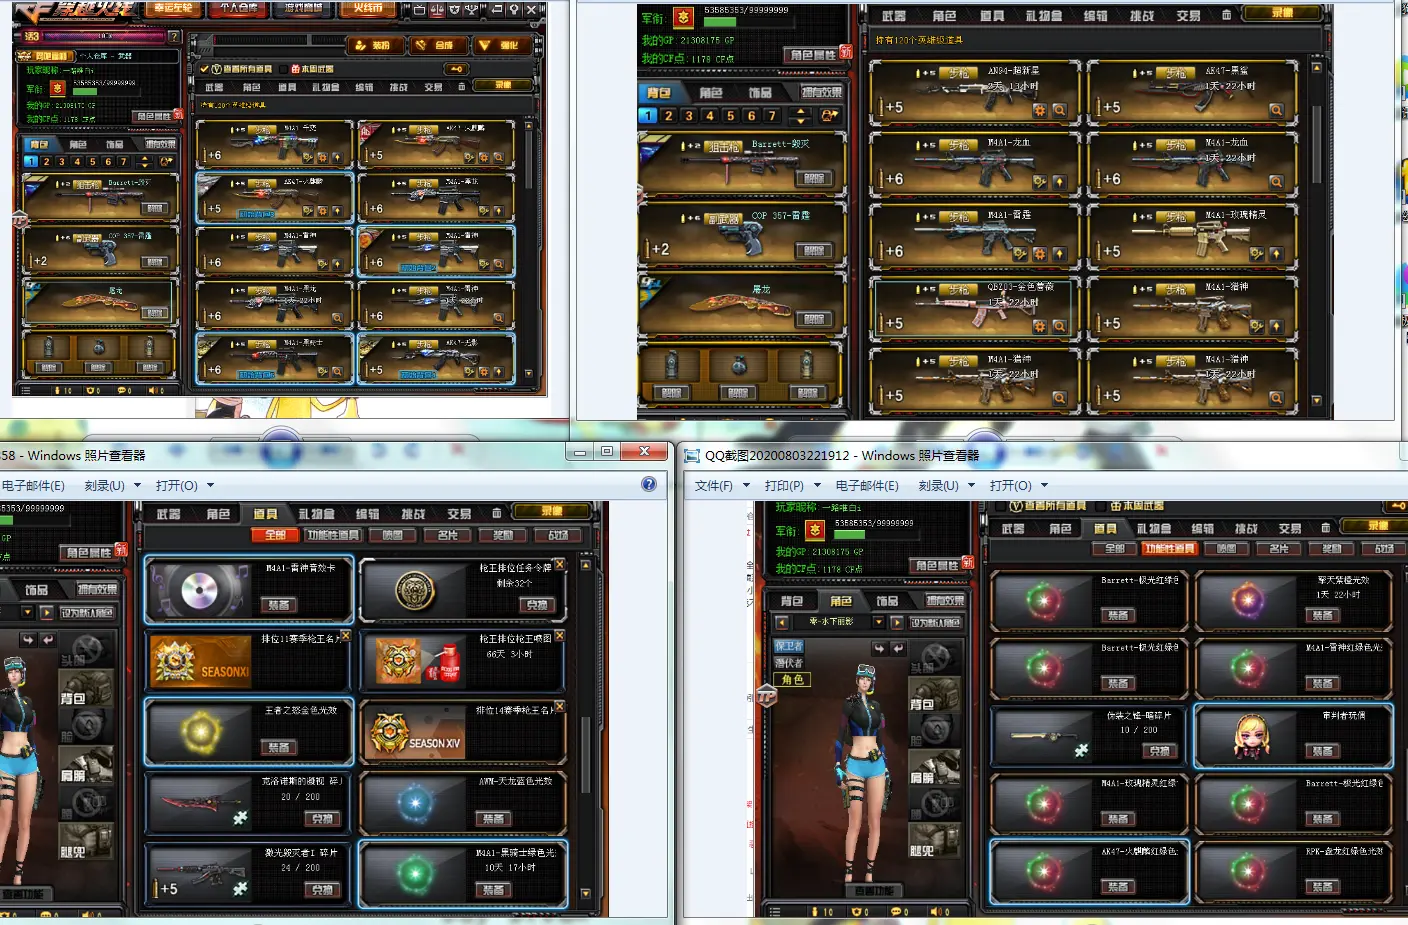Click 腿壳 leg slot icon in bottom-left viewer
The width and height of the screenshot is (1408, 925).
click(x=85, y=841)
